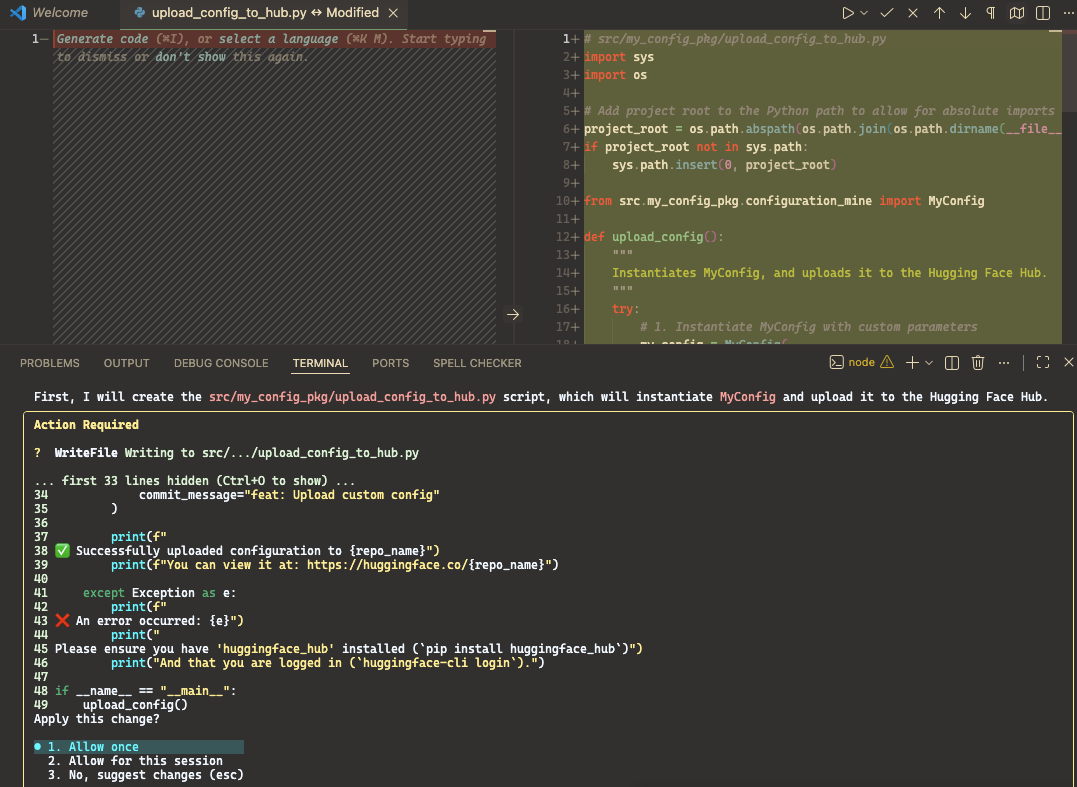
Task: Click line 8 'sys.path.insert(0, project_root)'
Action: pyautogui.click(x=724, y=165)
